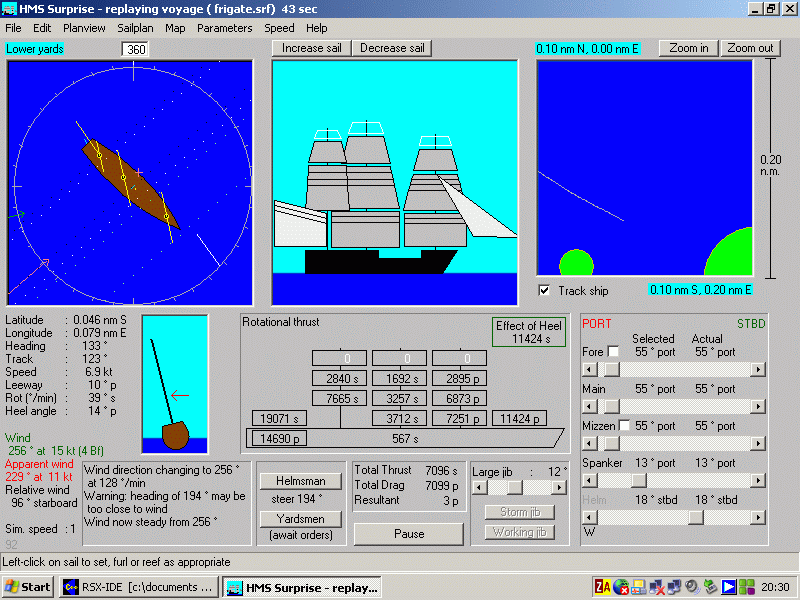Click the 14690 p thrust value
The image size is (800, 600).
(x=279, y=439)
